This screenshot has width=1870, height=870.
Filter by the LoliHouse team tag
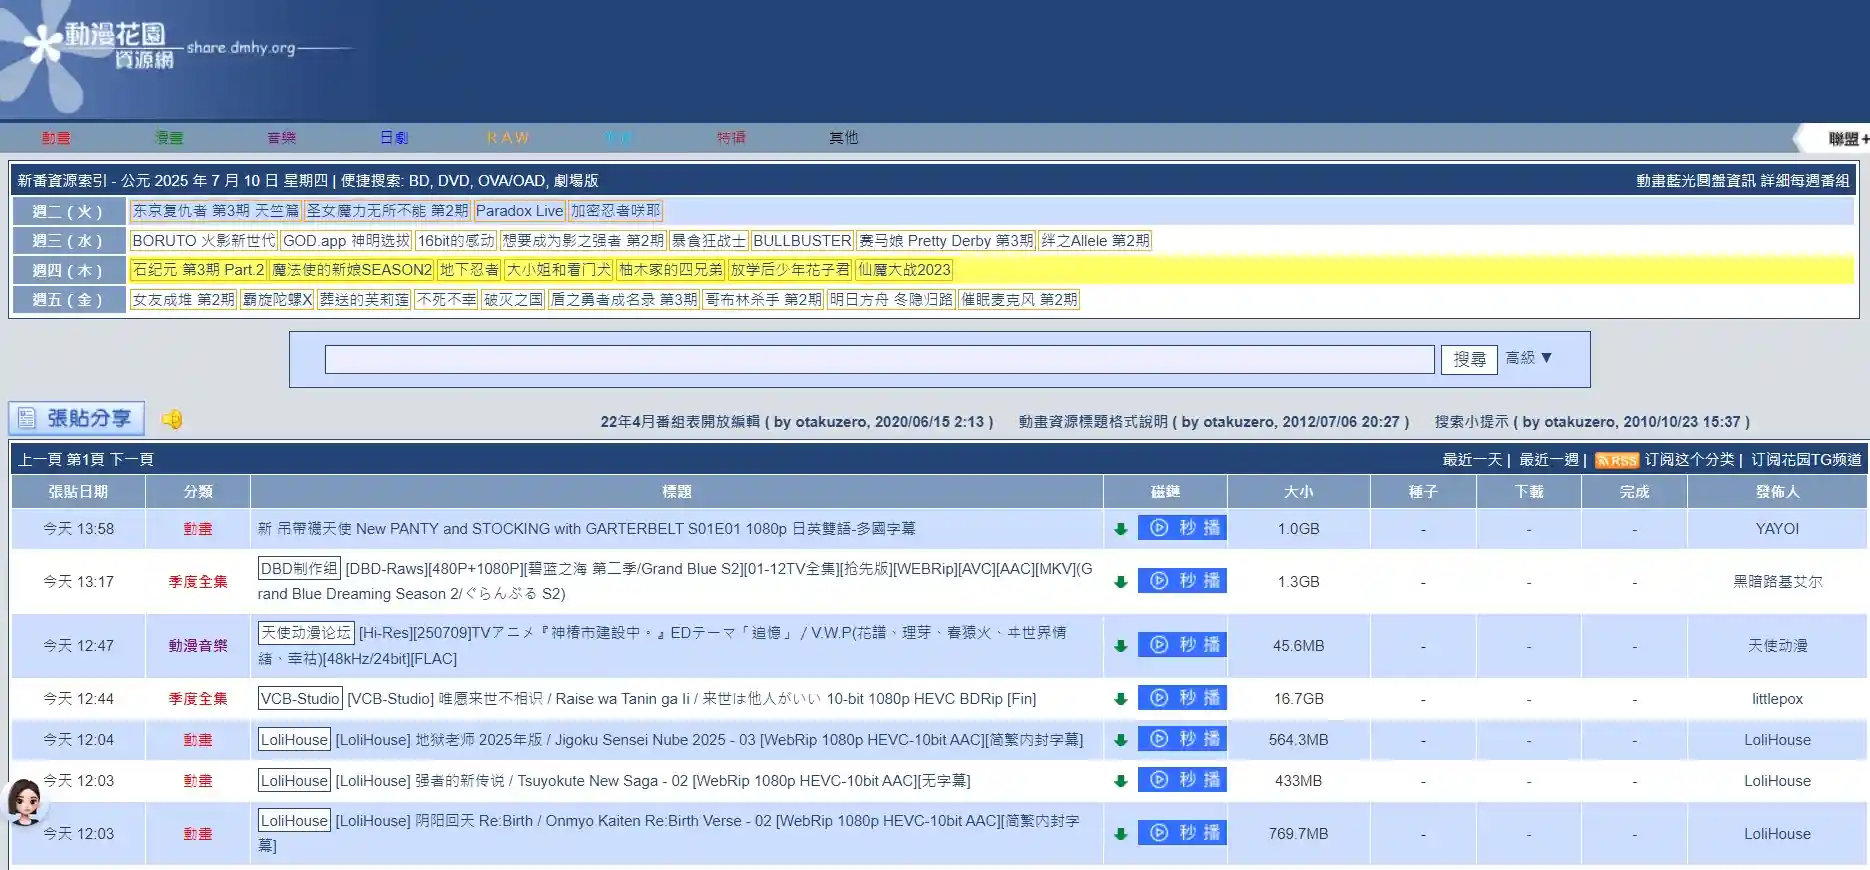click(x=294, y=740)
